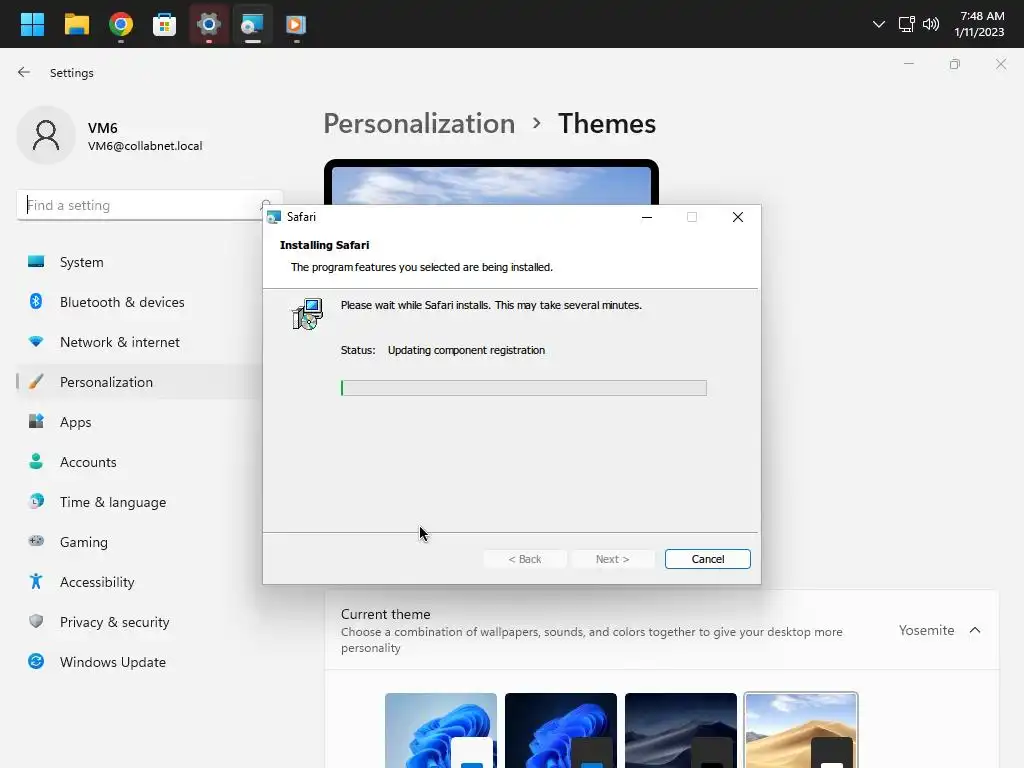This screenshot has width=1024, height=768.
Task: Select the Windows dark theme thumbnail
Action: (x=560, y=730)
